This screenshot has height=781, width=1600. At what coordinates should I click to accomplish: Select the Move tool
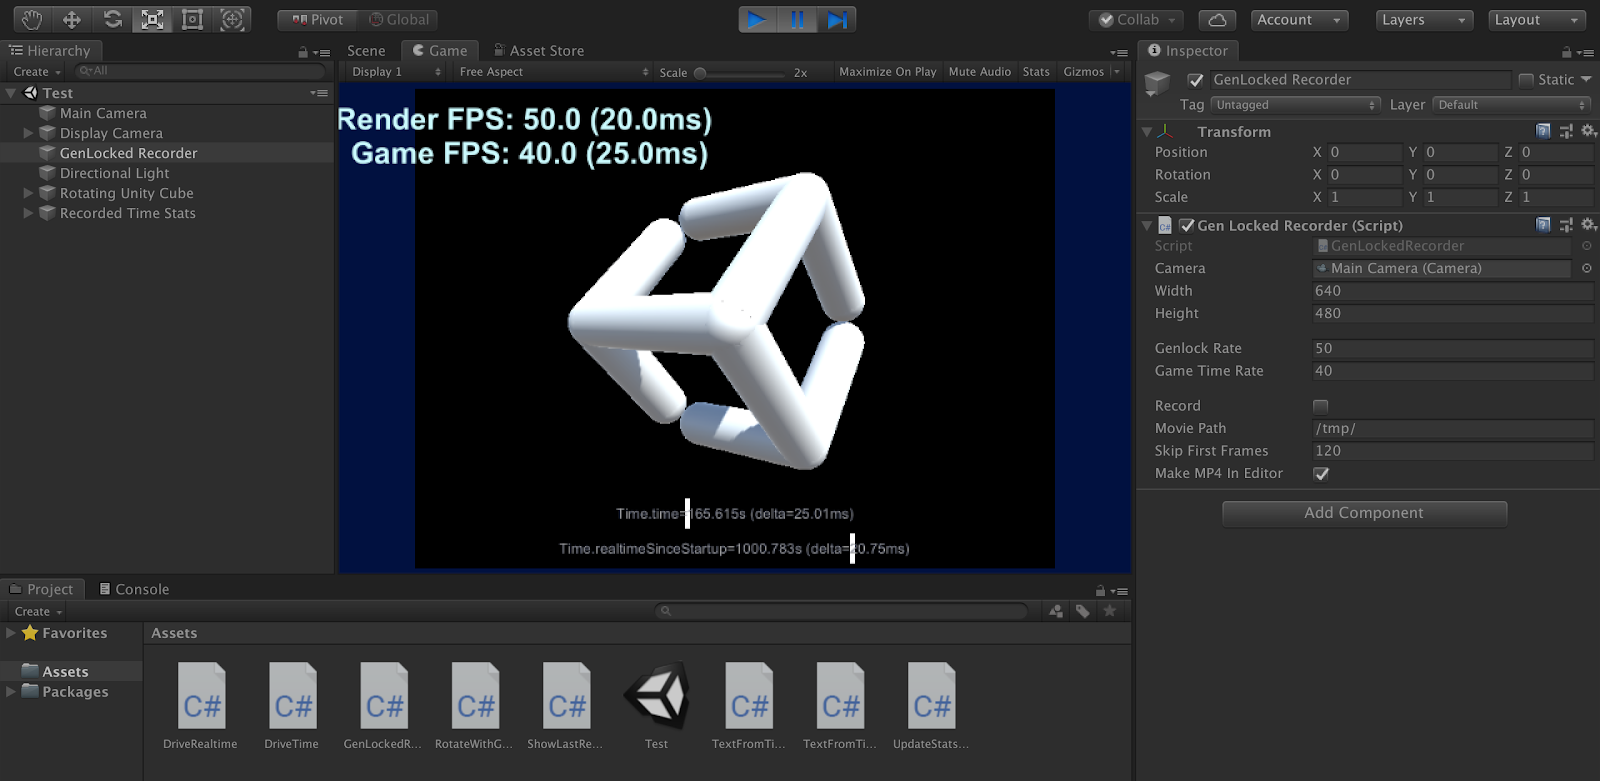point(72,19)
